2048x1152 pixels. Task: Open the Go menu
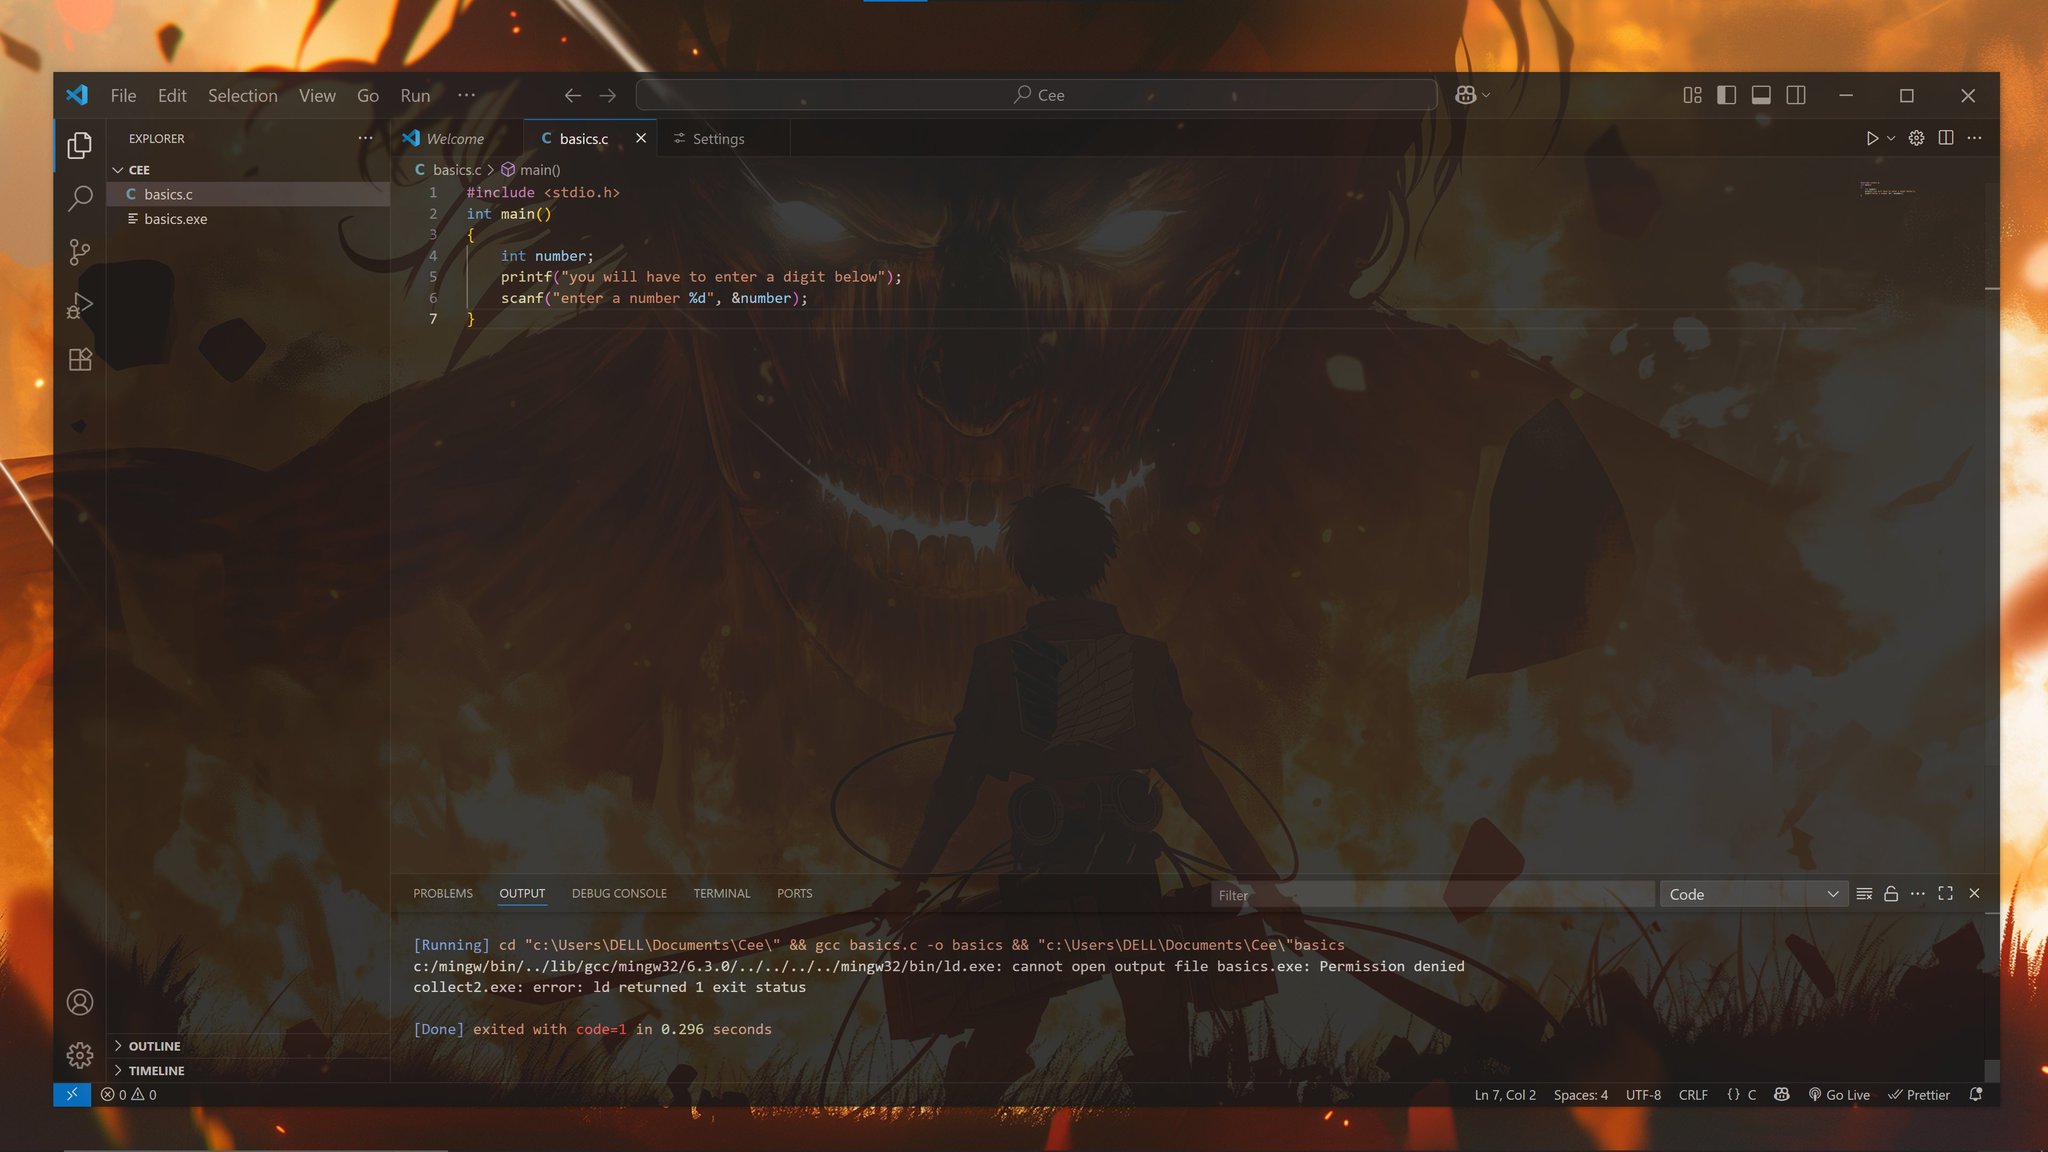(x=368, y=95)
